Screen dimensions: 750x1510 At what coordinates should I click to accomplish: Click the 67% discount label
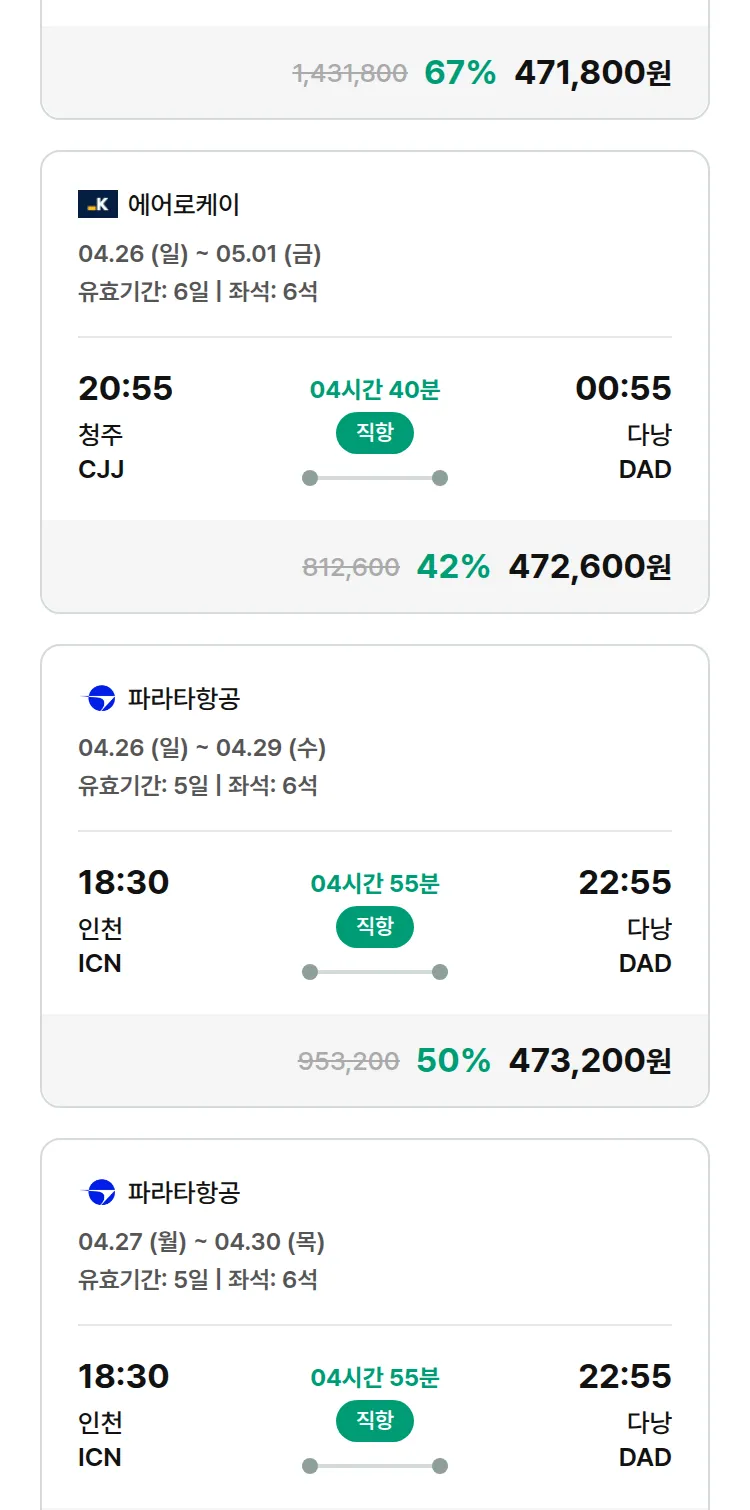pyautogui.click(x=460, y=73)
